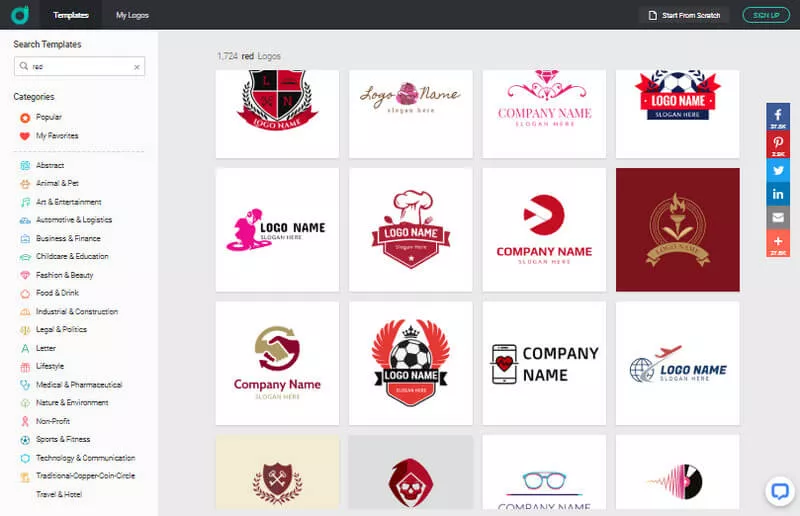
Task: Open the My Logos tab
Action: [x=132, y=15]
